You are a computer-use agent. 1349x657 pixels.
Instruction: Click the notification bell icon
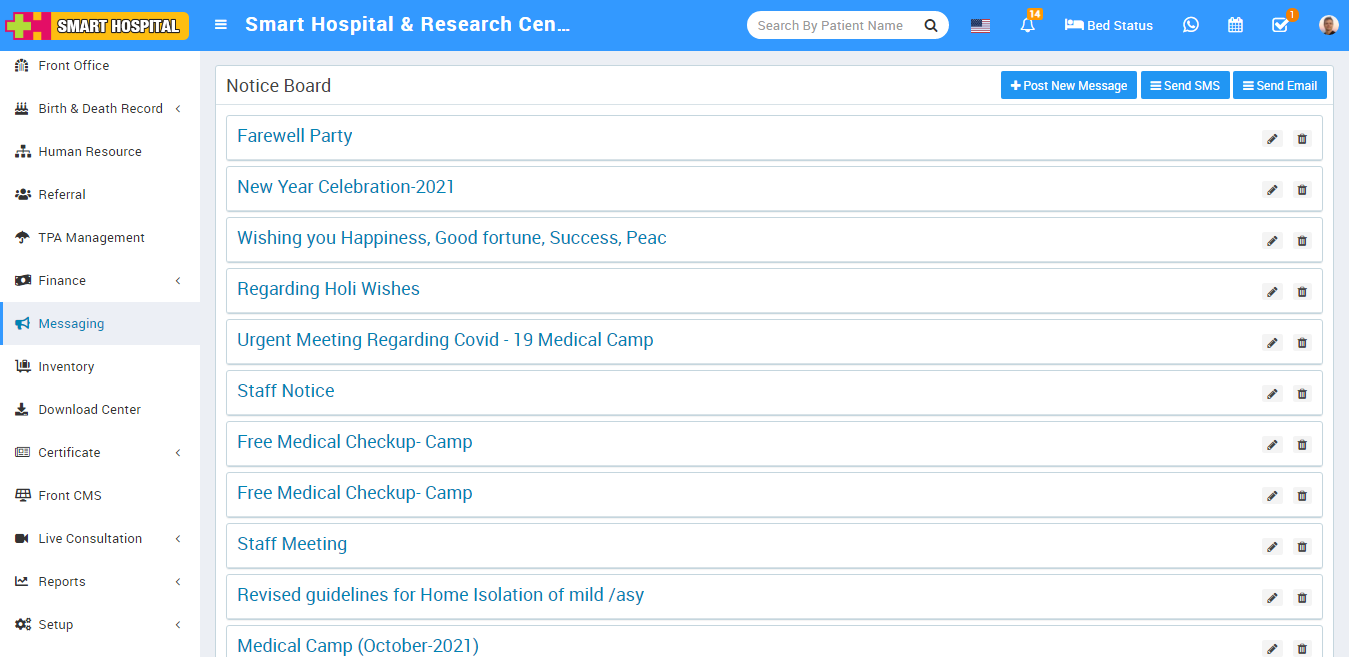(1027, 26)
